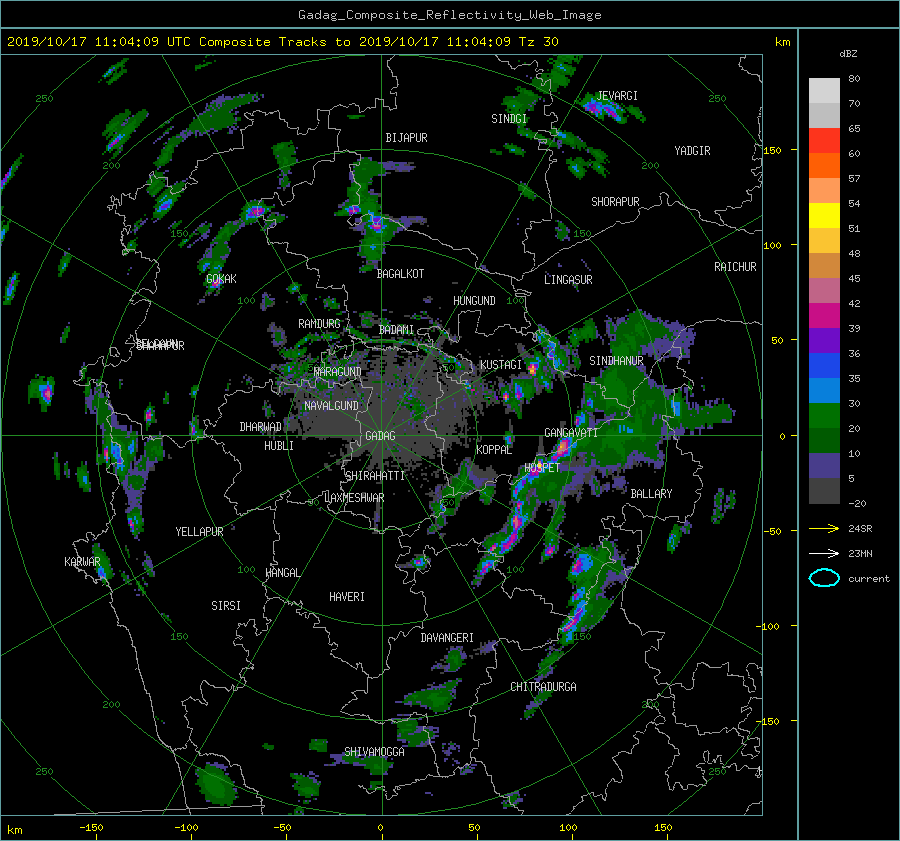The width and height of the screenshot is (900, 841).
Task: Click the 24SR legend label
Action: 860,529
